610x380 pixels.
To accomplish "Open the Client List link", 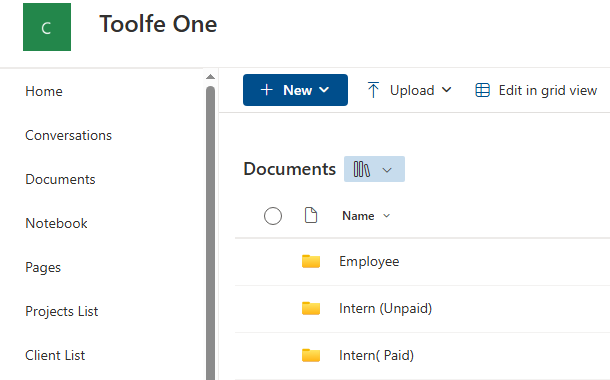I will 55,355.
